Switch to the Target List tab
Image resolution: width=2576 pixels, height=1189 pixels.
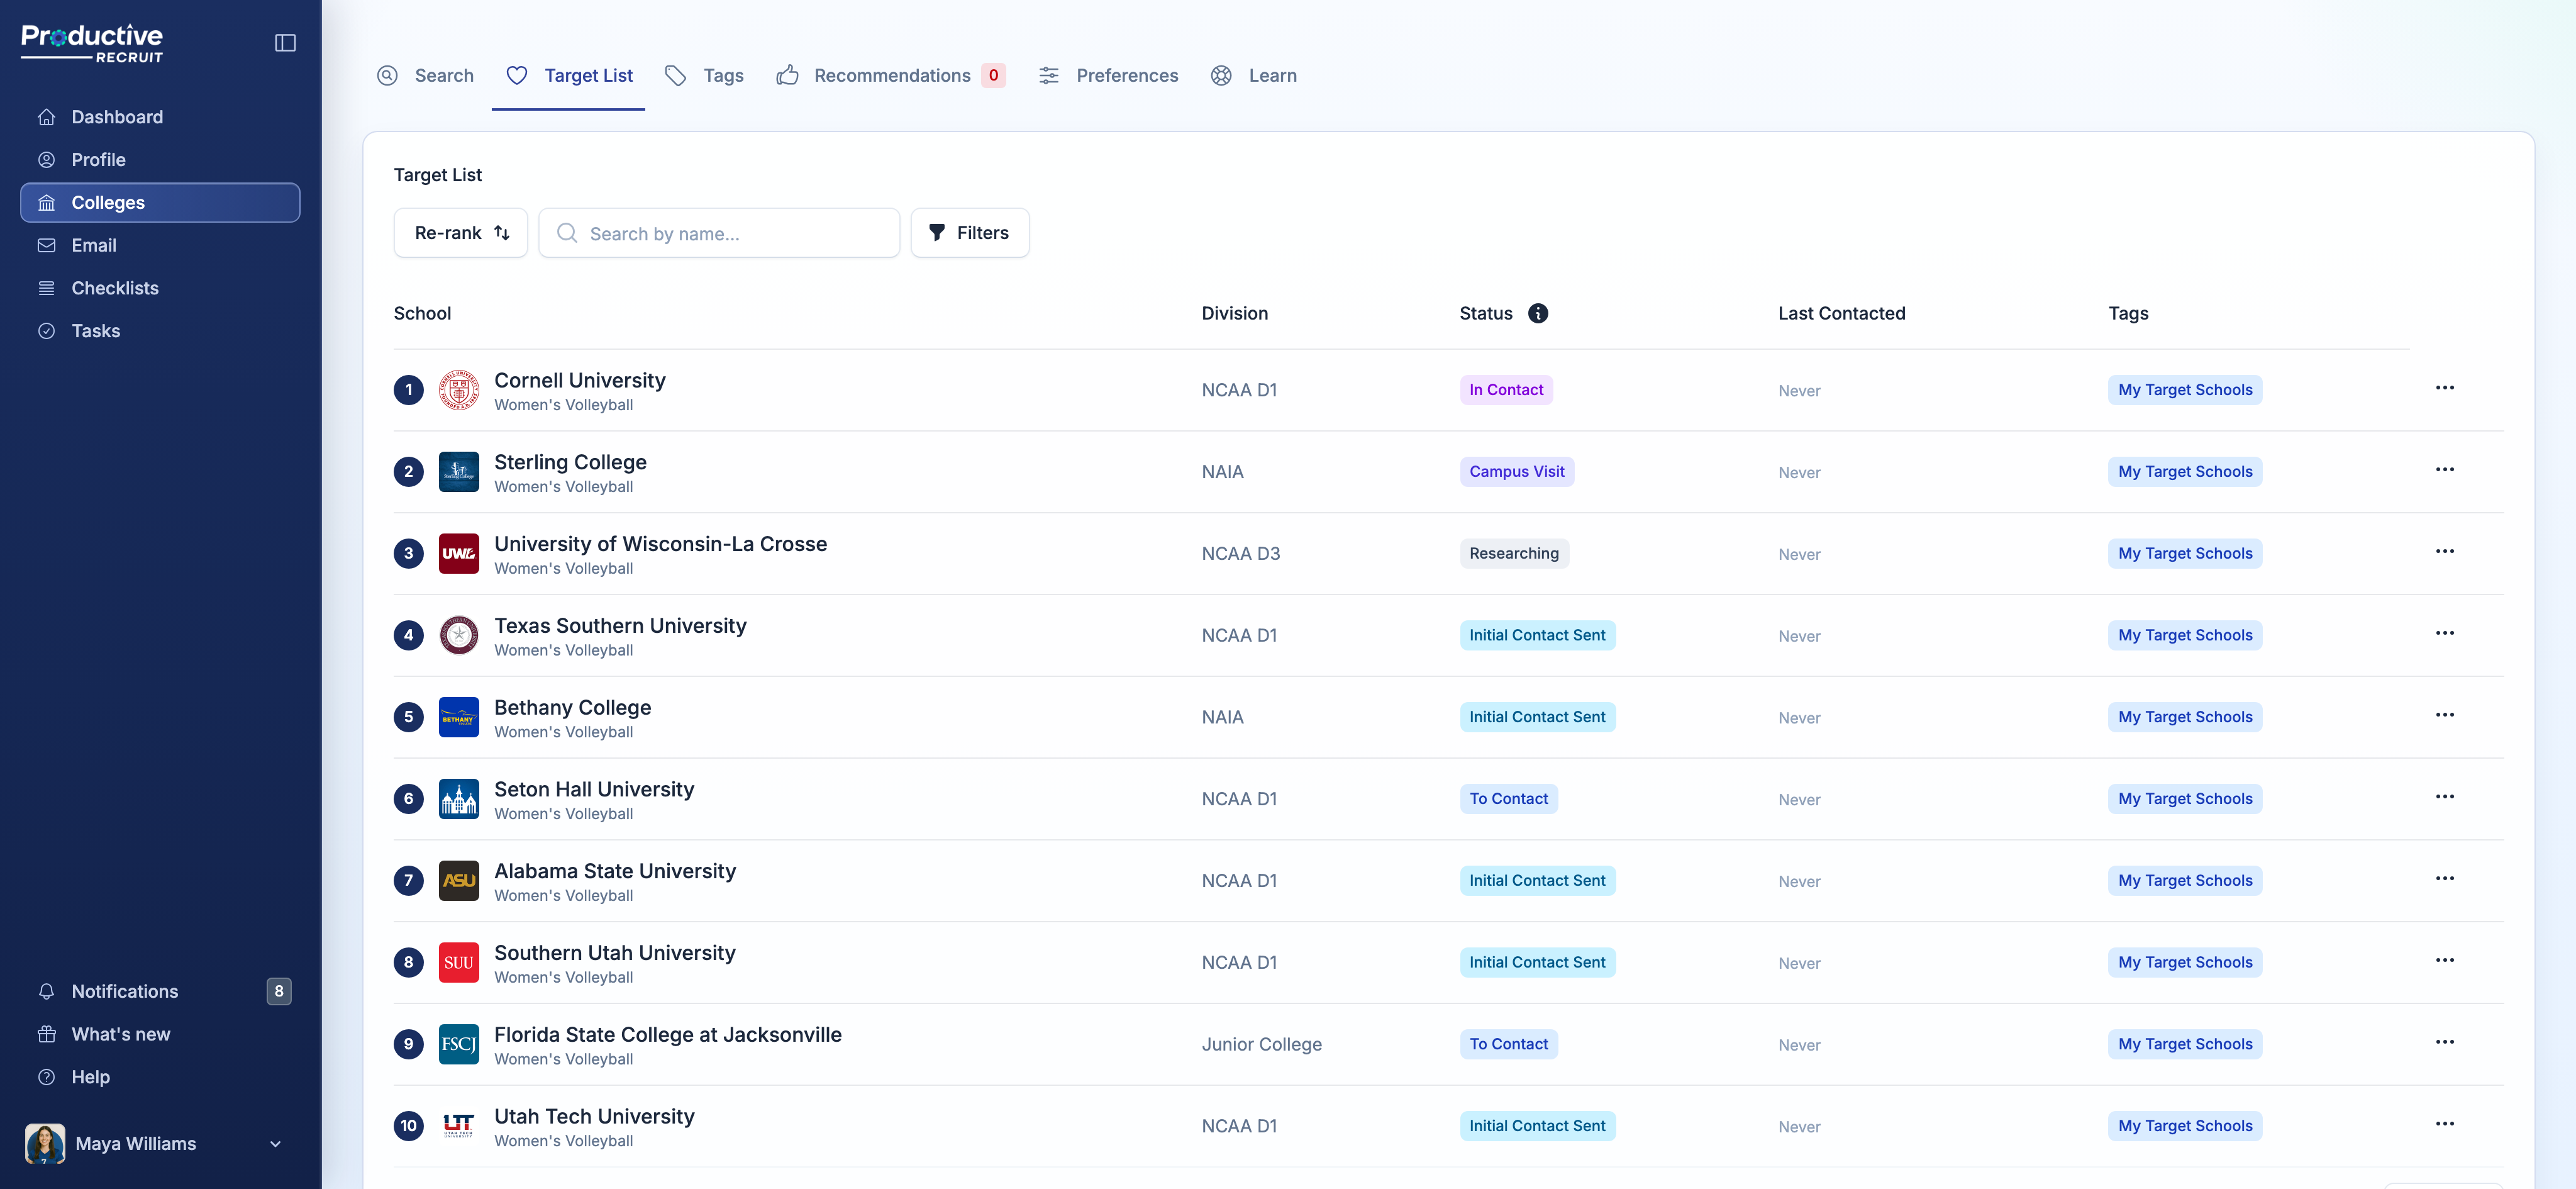[x=569, y=76]
